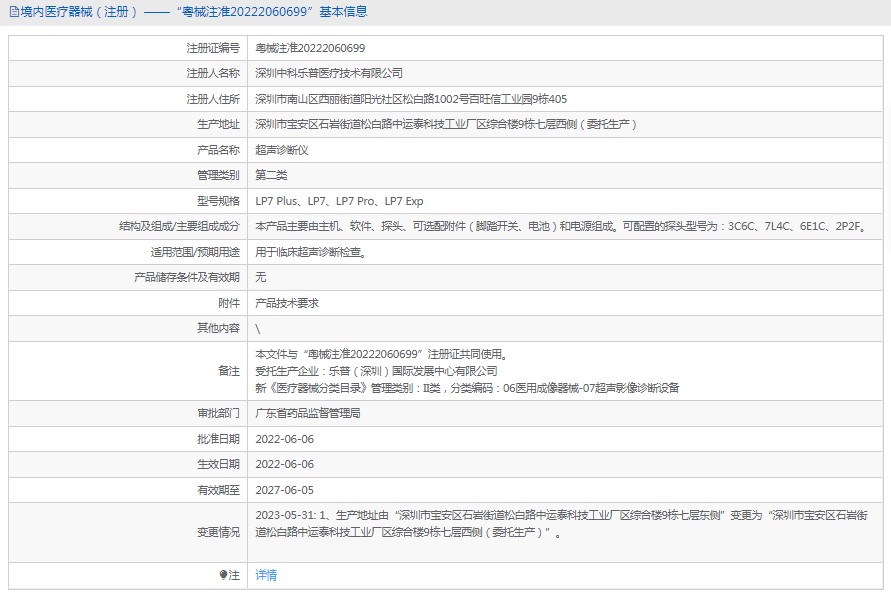Image resolution: width=891 pixels, height=596 pixels.
Task: Click the 注册人住所 label cell
Action: tap(128, 99)
